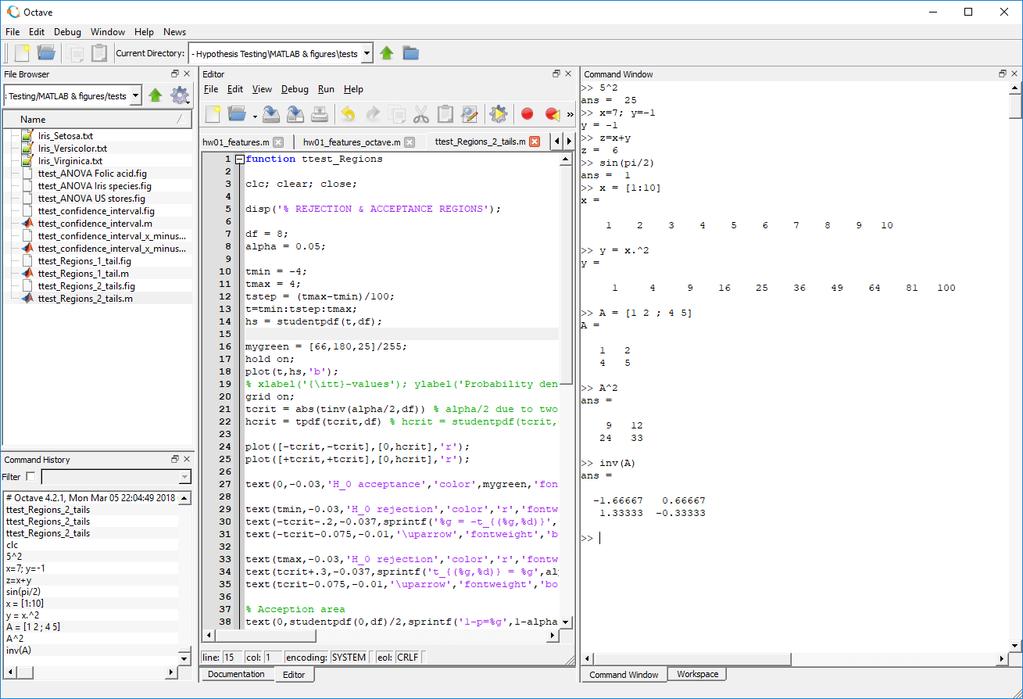Open File Browser path dropdown
The width and height of the screenshot is (1023, 699).
tap(135, 95)
